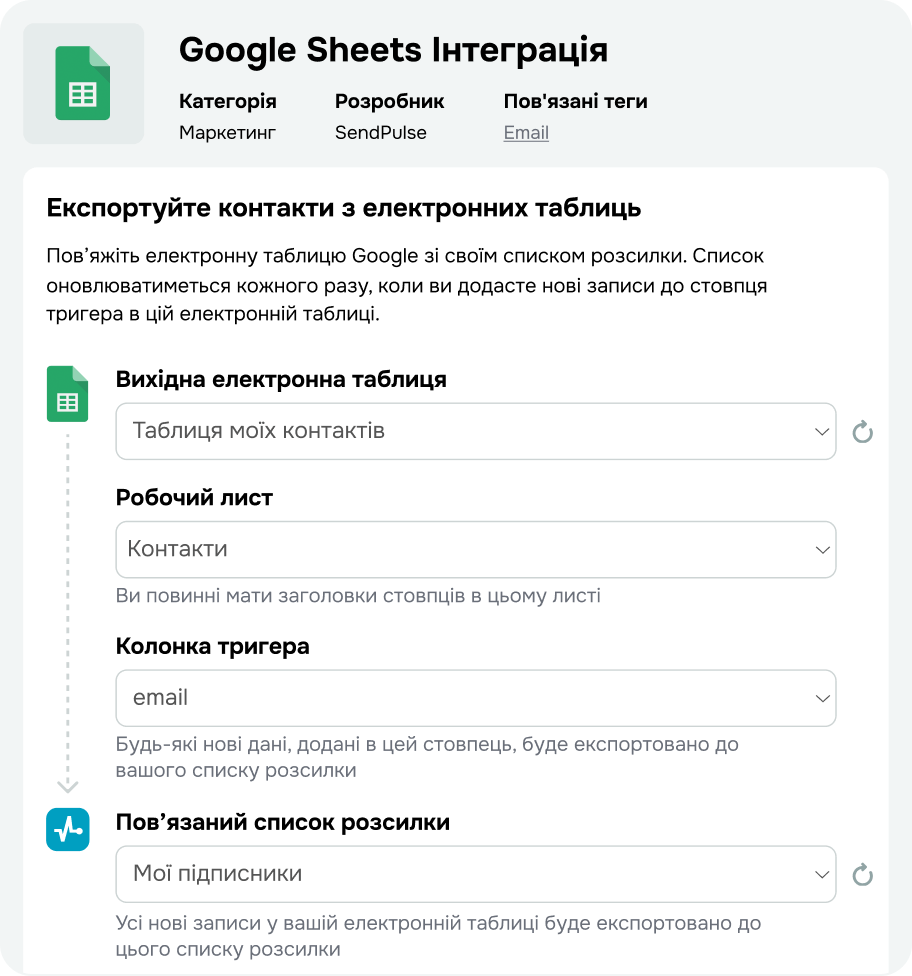This screenshot has height=976, width=912.
Task: Refresh the linked mailing list options
Action: click(x=862, y=875)
